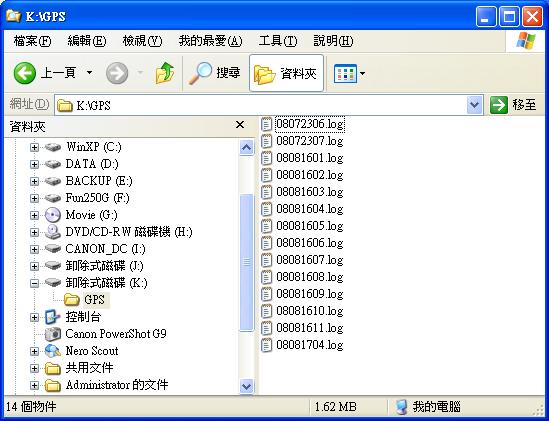The height and width of the screenshot is (421, 549).
Task: Select file 08072306.log icon
Action: coord(266,124)
